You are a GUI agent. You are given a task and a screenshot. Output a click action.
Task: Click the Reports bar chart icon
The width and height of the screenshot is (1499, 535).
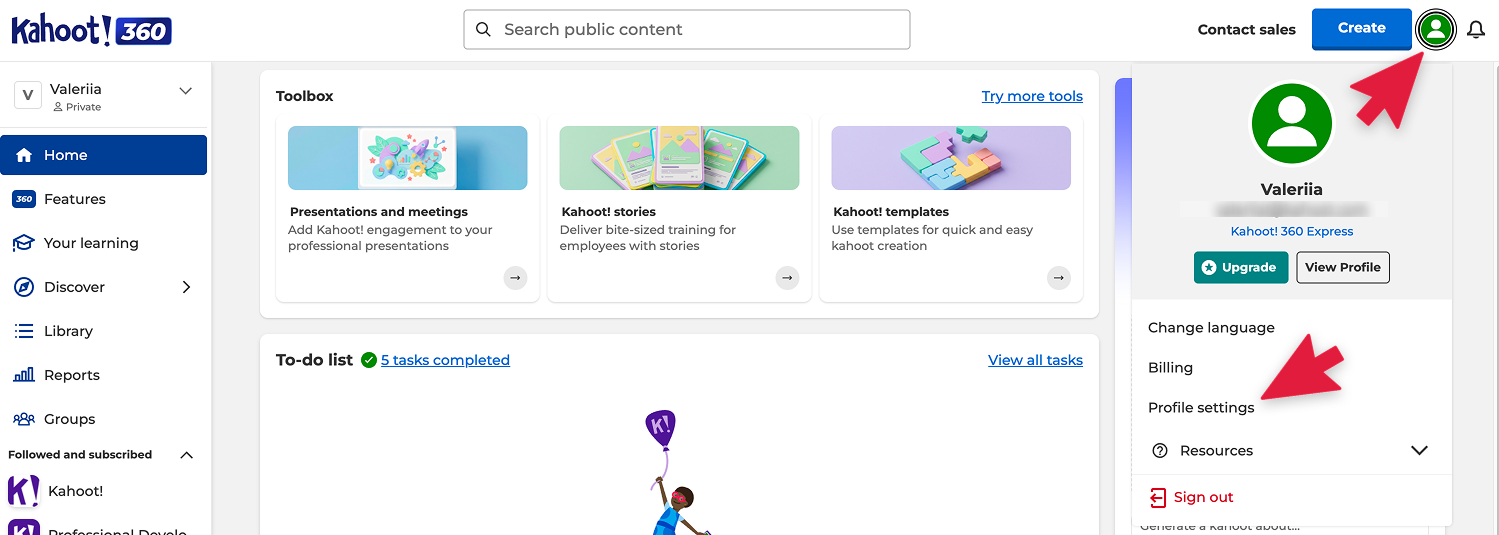(24, 375)
